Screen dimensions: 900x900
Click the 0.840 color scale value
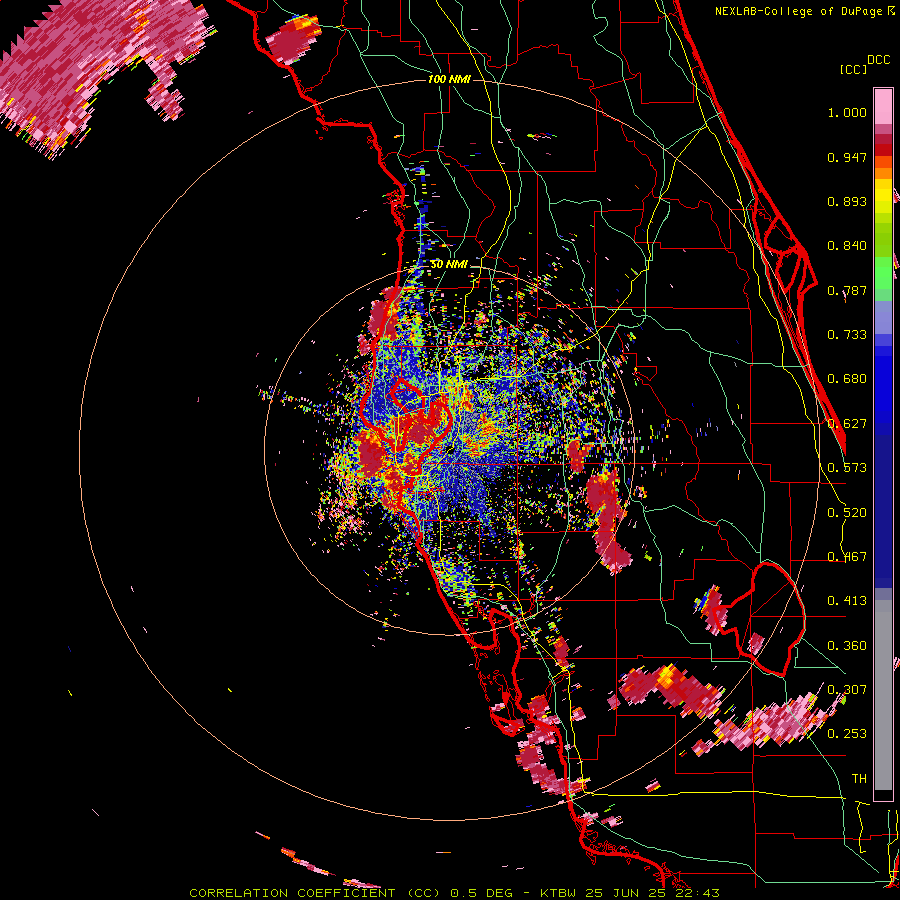pos(847,246)
